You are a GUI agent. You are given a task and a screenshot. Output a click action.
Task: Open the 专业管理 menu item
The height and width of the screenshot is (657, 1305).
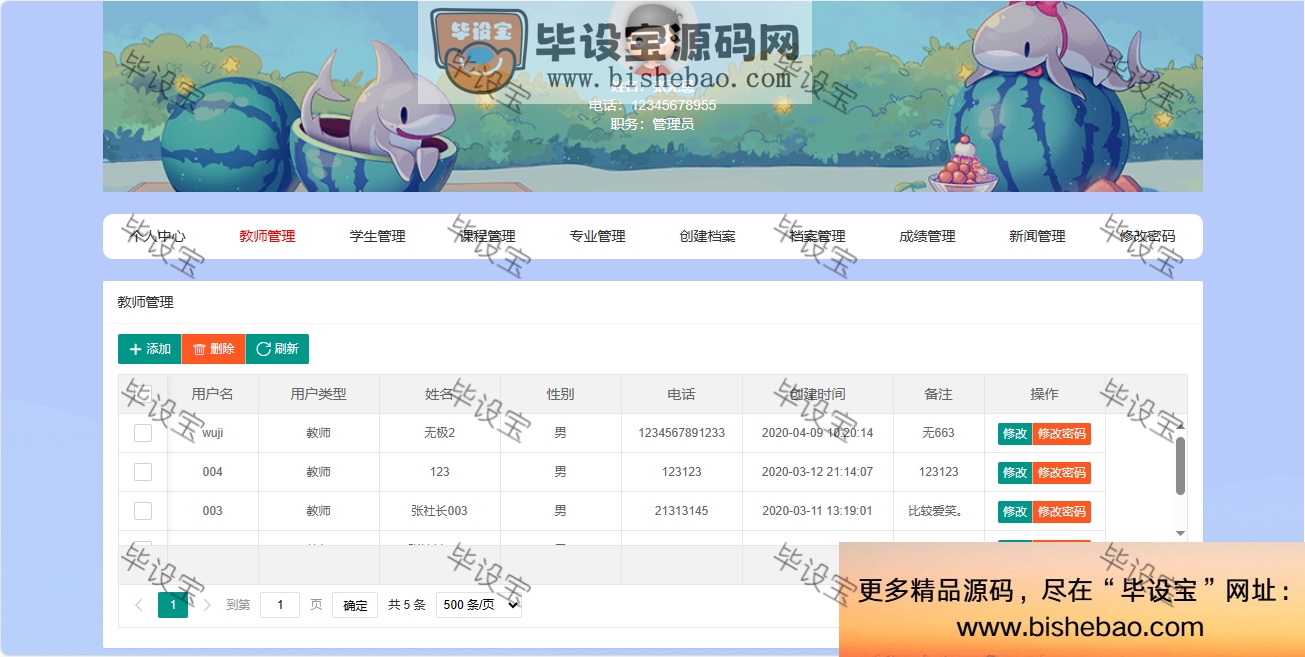[x=597, y=237]
